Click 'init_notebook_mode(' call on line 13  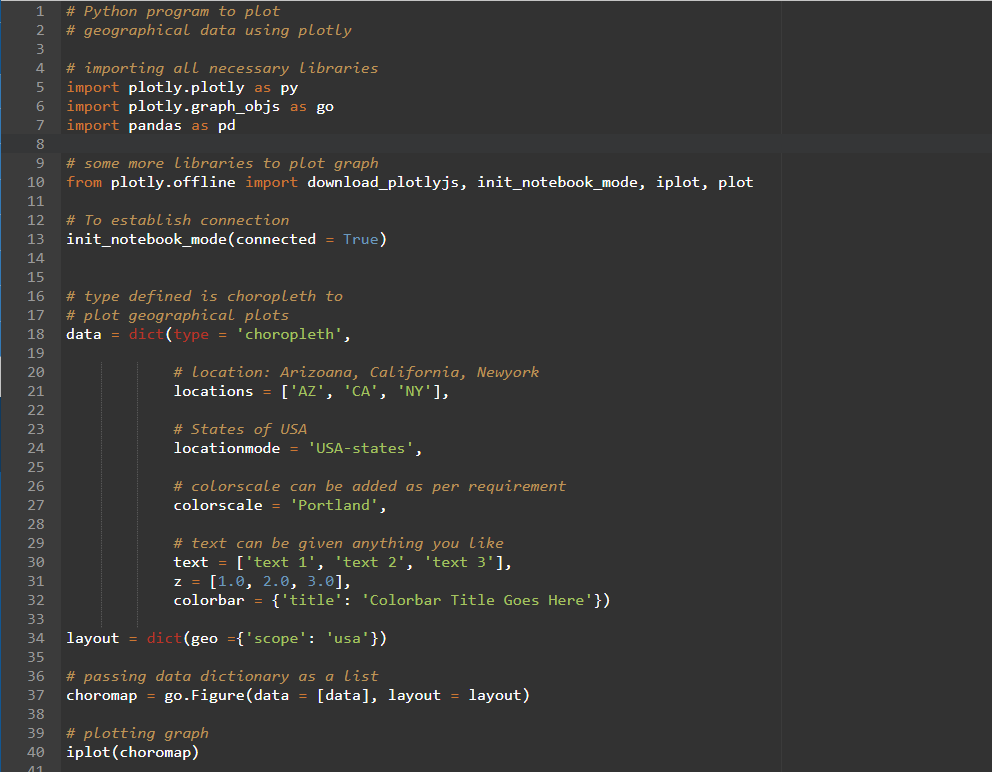click(x=151, y=239)
